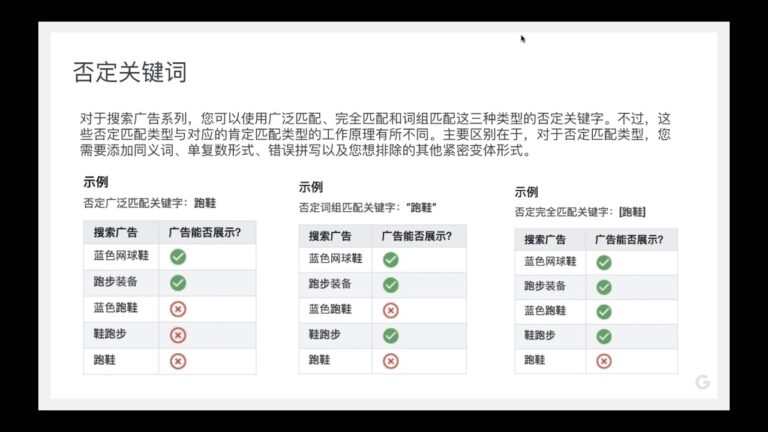
Task: Click red X beside 蓝色跑鞋 in 否定词组匹配 table
Action: pyautogui.click(x=391, y=310)
